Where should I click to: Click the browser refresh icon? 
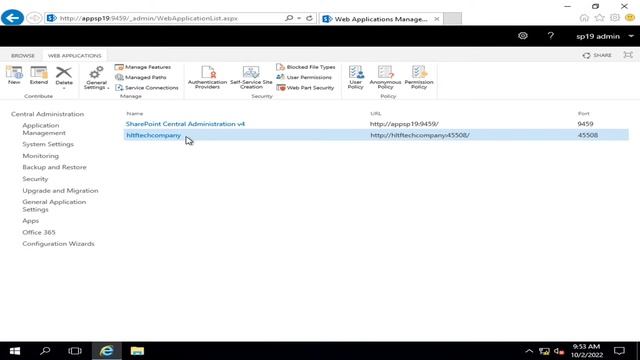click(x=309, y=18)
